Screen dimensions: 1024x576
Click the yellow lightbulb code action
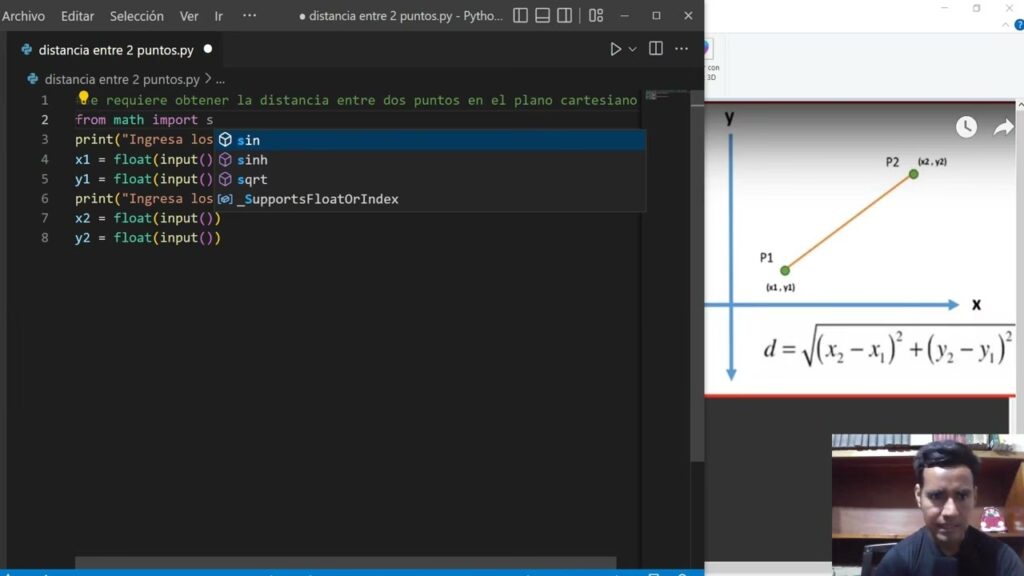point(84,98)
